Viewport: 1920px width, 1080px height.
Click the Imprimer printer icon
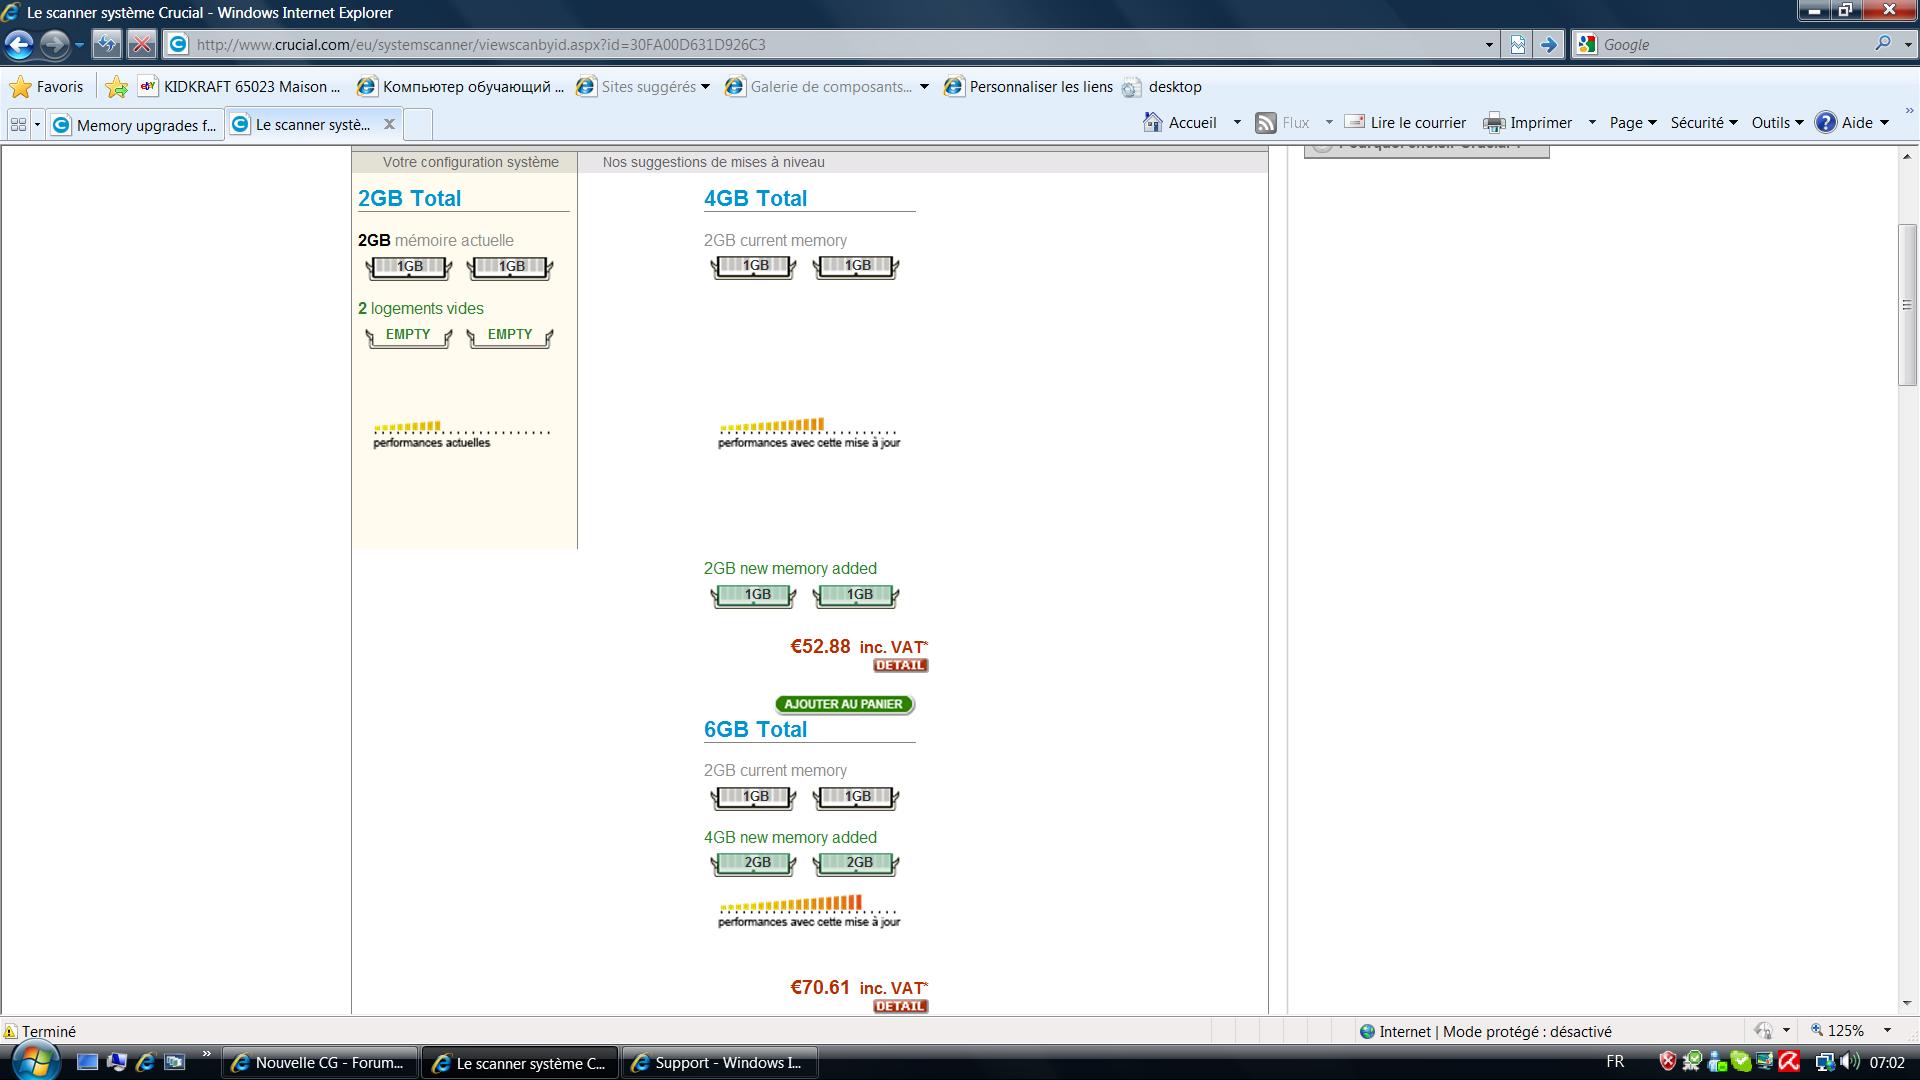(x=1494, y=122)
